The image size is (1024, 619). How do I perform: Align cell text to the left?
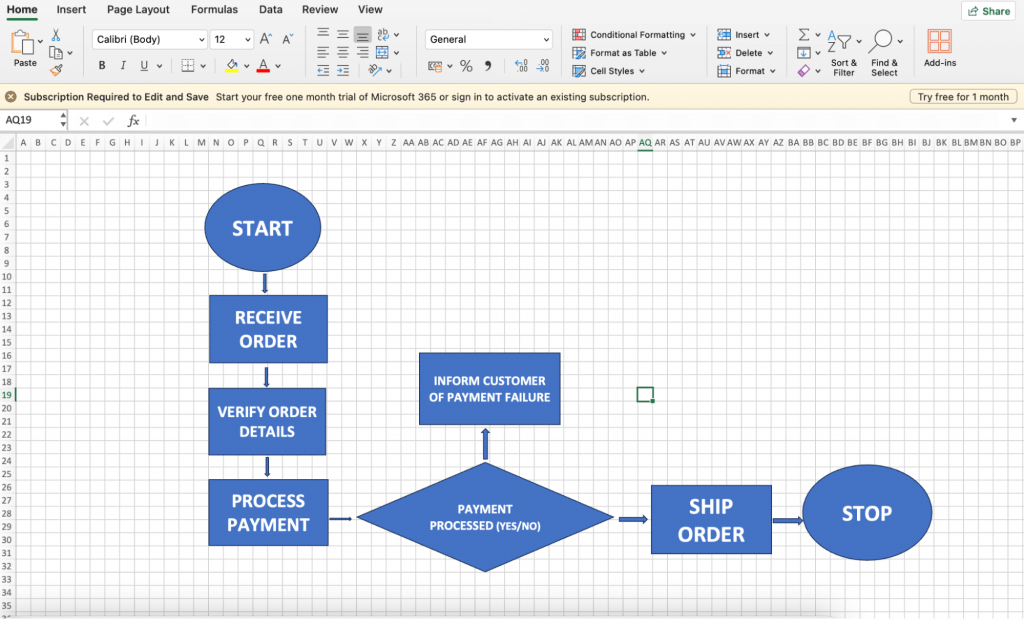[323, 52]
